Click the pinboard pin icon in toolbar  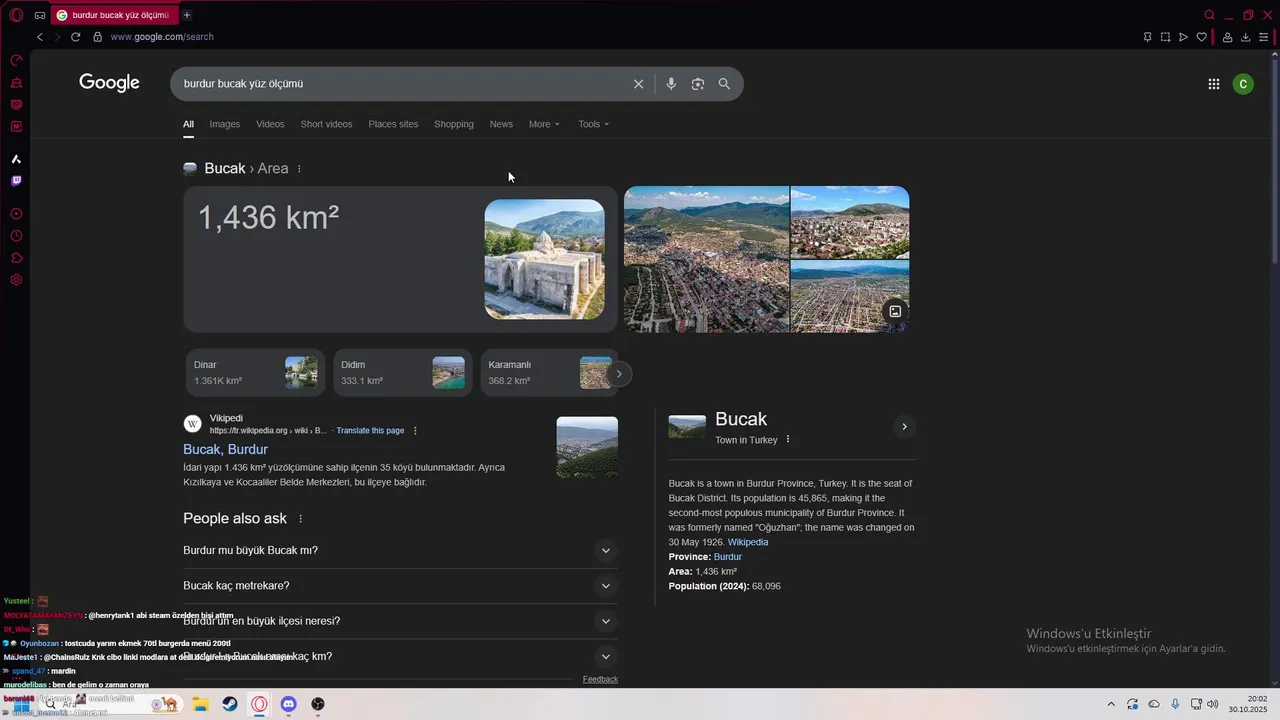click(x=1147, y=37)
